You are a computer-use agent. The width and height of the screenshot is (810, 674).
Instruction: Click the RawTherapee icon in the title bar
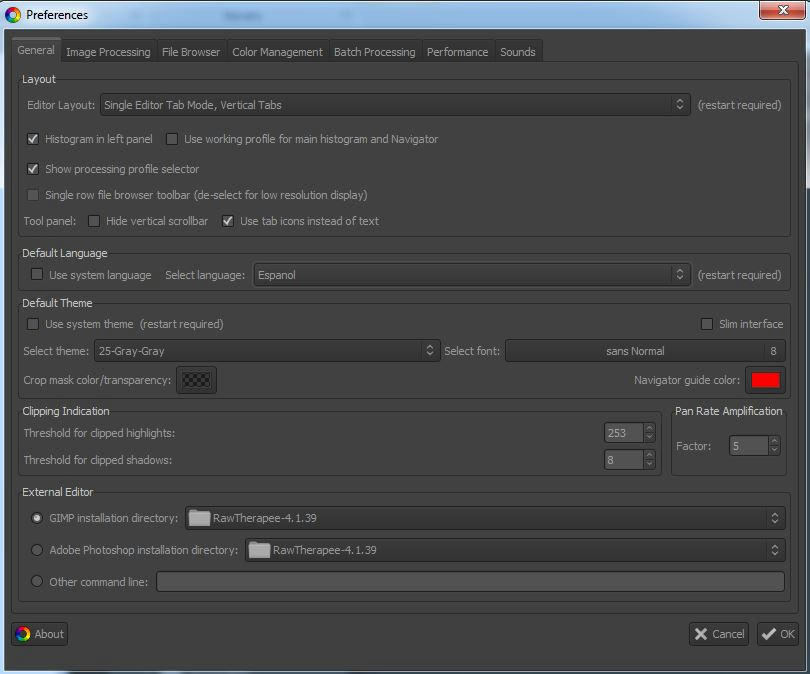point(13,14)
